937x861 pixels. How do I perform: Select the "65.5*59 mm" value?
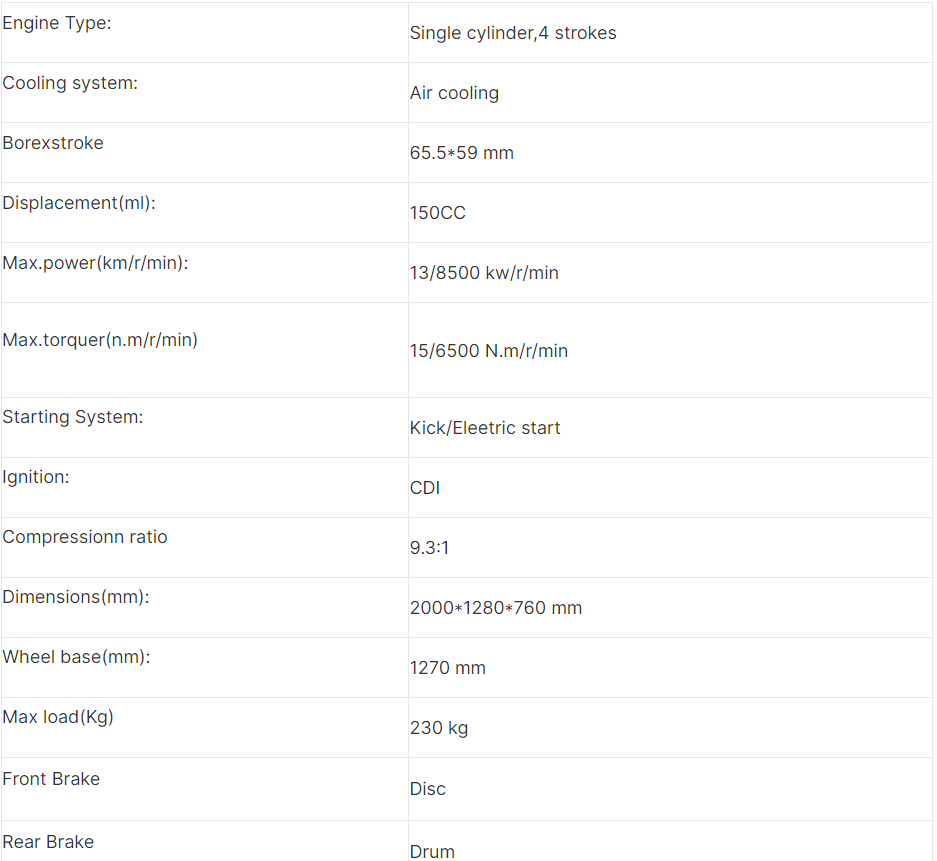tap(462, 153)
